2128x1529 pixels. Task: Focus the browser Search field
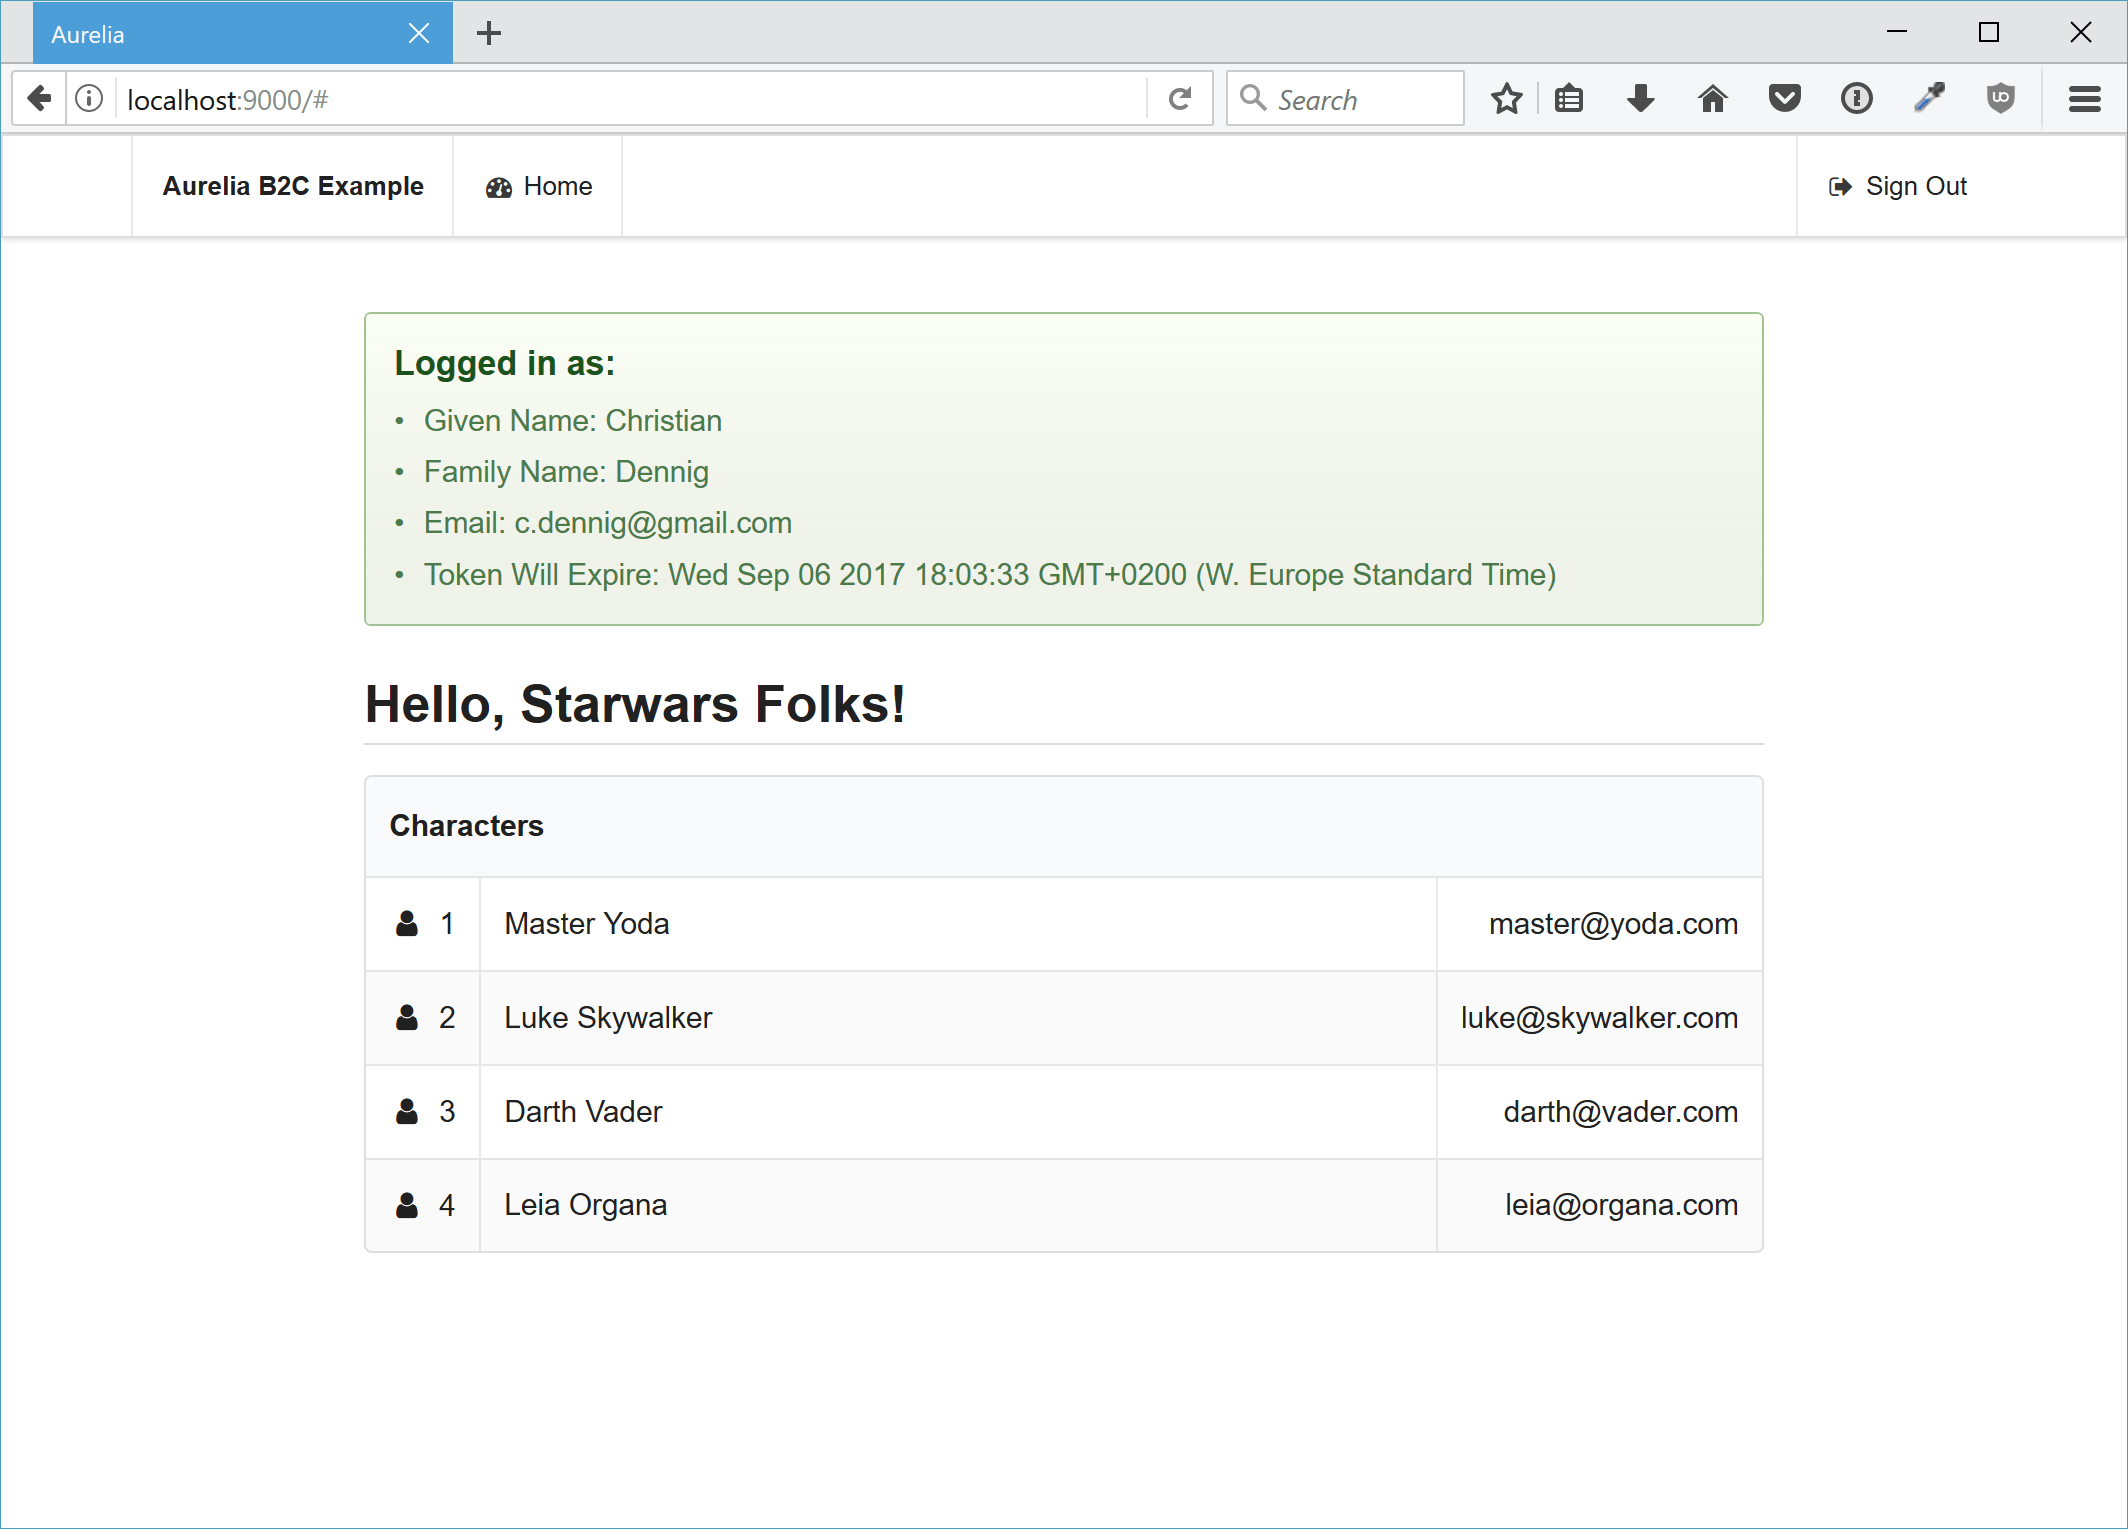(x=1360, y=99)
